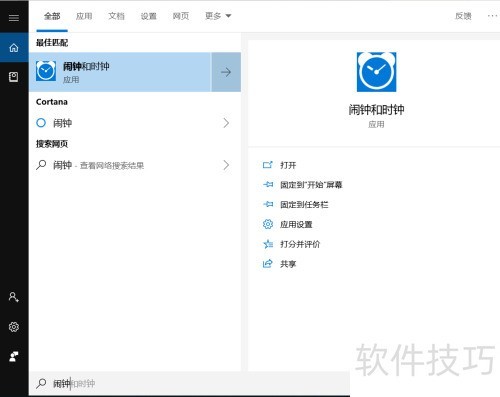Switch to the 设置 tab
This screenshot has width=500, height=397.
149,16
